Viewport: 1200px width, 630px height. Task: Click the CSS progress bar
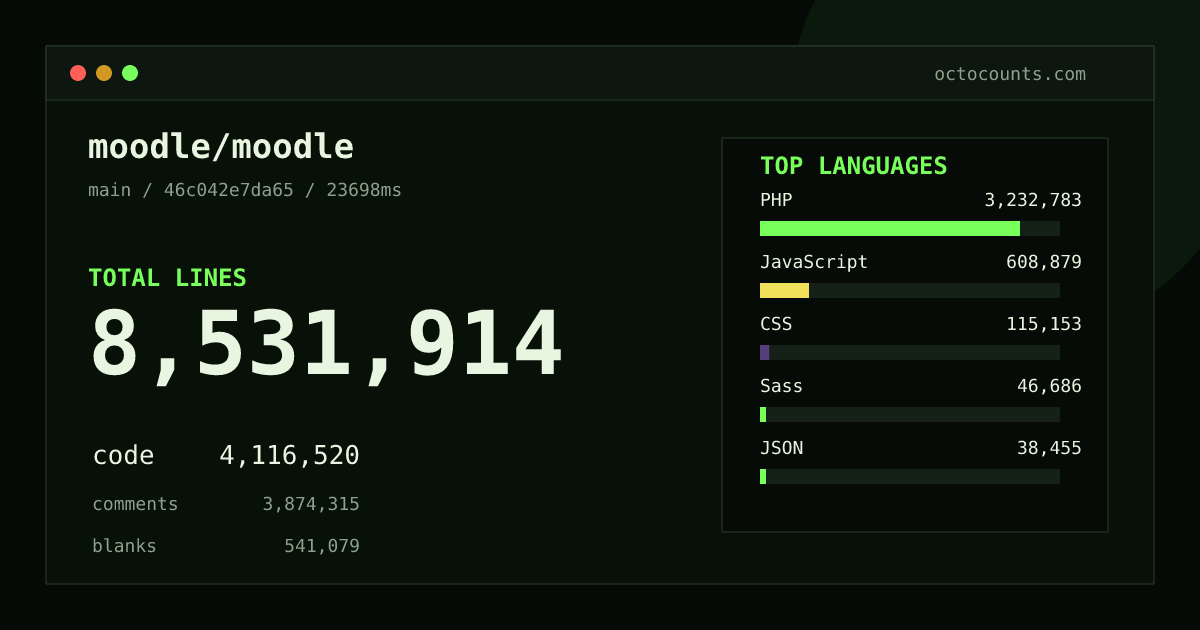910,352
